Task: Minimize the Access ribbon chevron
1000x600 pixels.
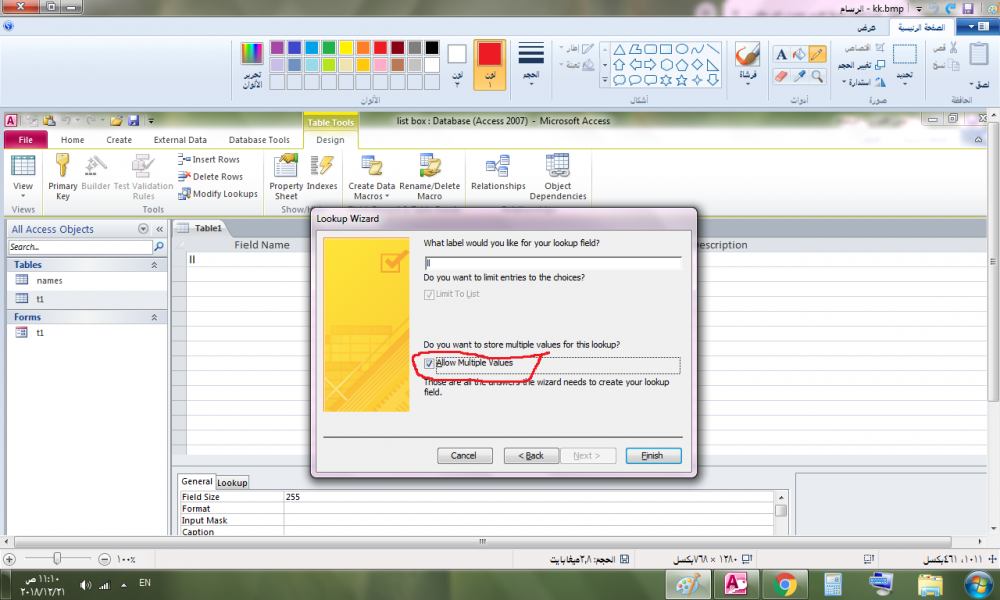Action: click(x=978, y=140)
